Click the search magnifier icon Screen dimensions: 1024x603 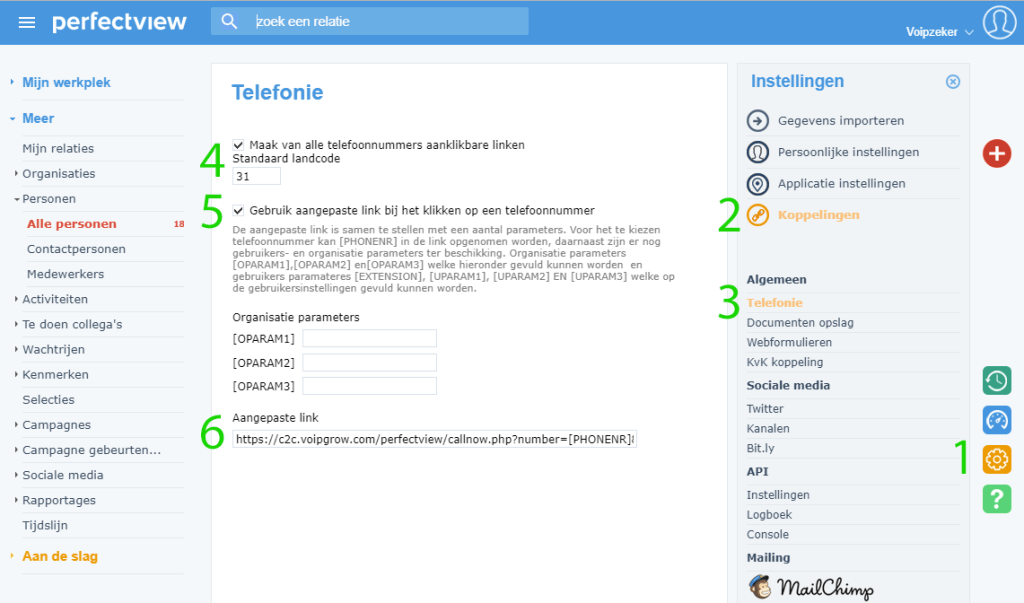tap(229, 22)
